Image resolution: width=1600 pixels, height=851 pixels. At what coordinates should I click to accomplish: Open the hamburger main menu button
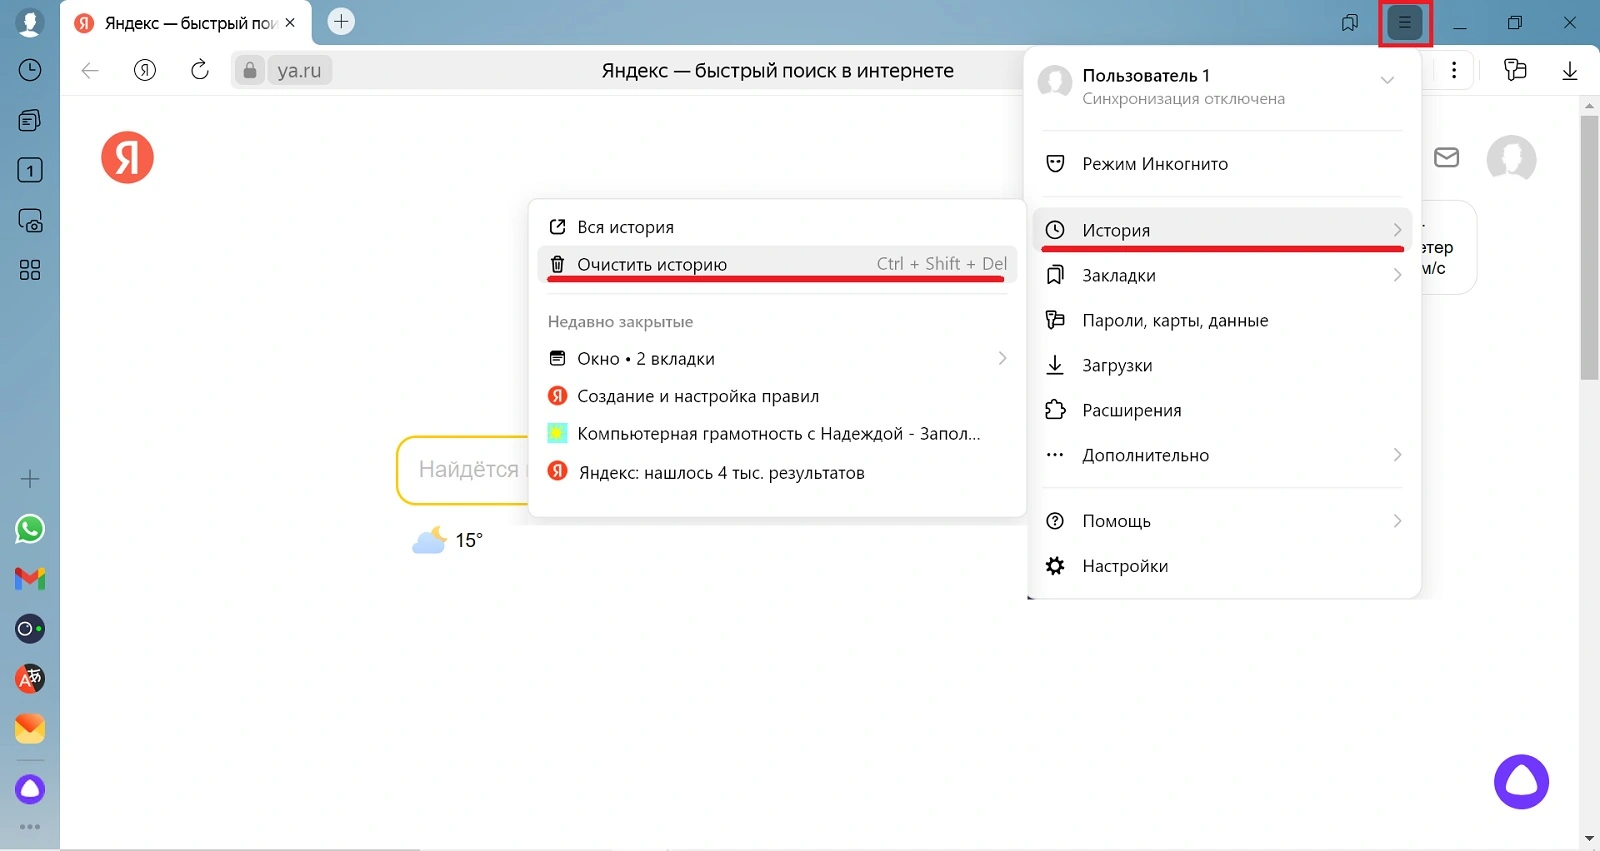[x=1405, y=22]
